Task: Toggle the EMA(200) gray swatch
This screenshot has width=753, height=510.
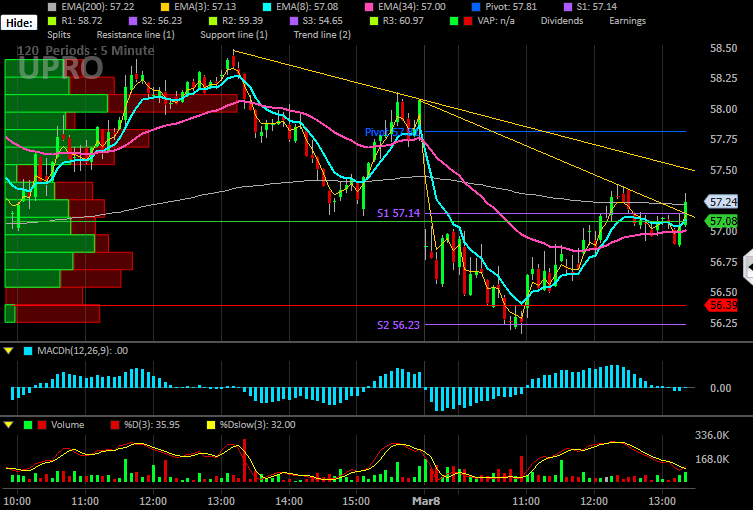Action: 52,7
